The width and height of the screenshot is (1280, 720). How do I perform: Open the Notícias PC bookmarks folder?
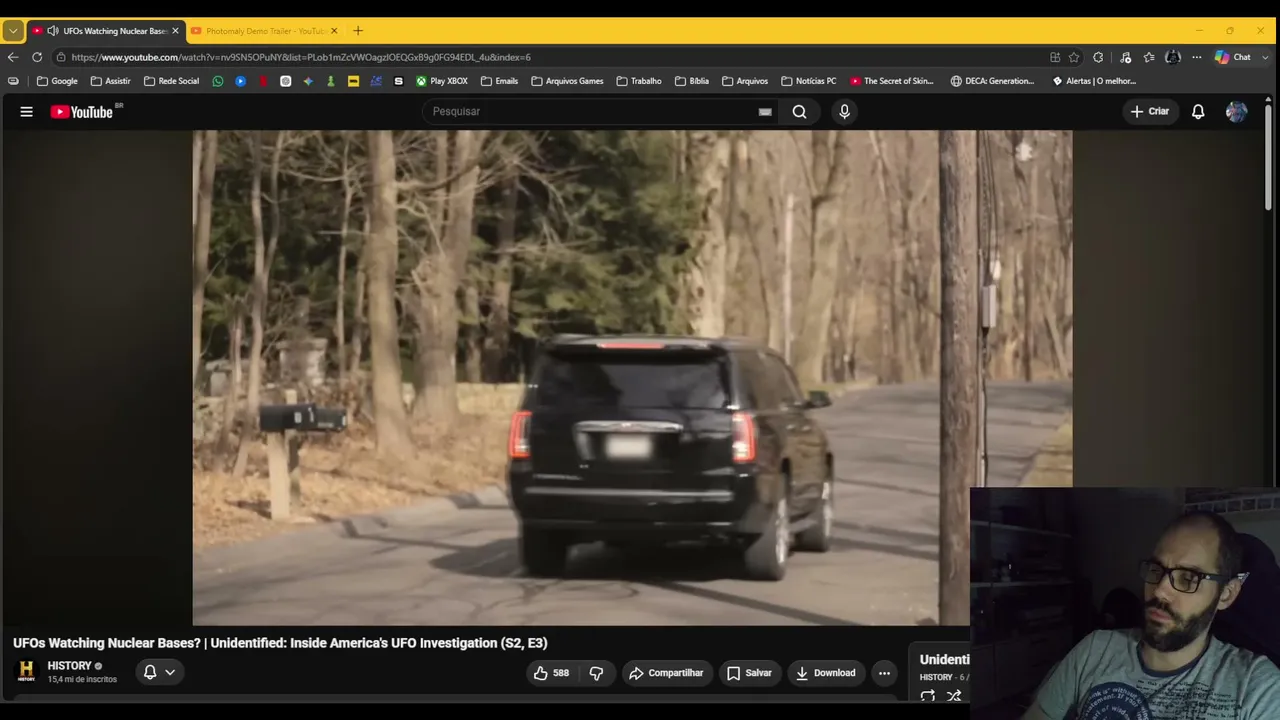(x=809, y=81)
